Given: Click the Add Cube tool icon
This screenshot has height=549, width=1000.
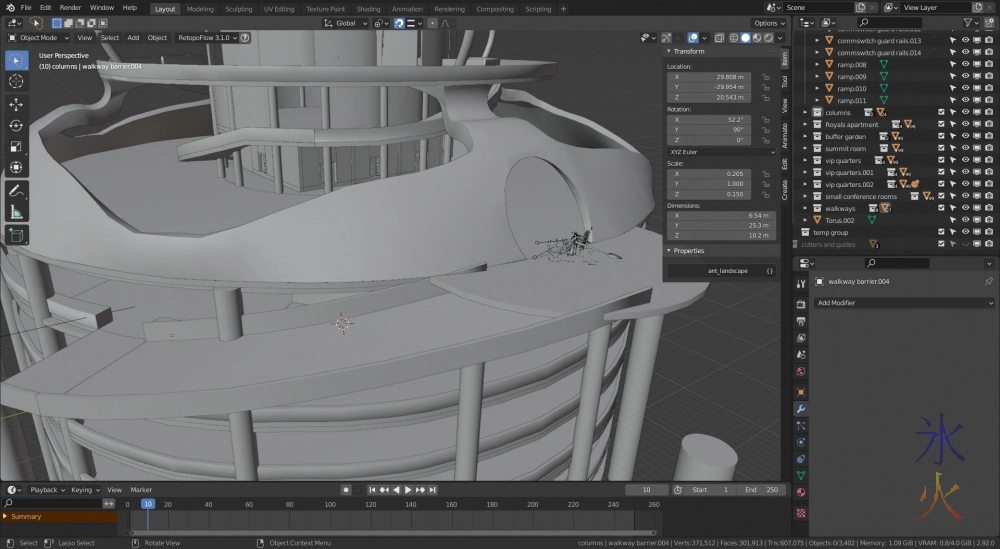Looking at the screenshot, I should click(x=16, y=235).
